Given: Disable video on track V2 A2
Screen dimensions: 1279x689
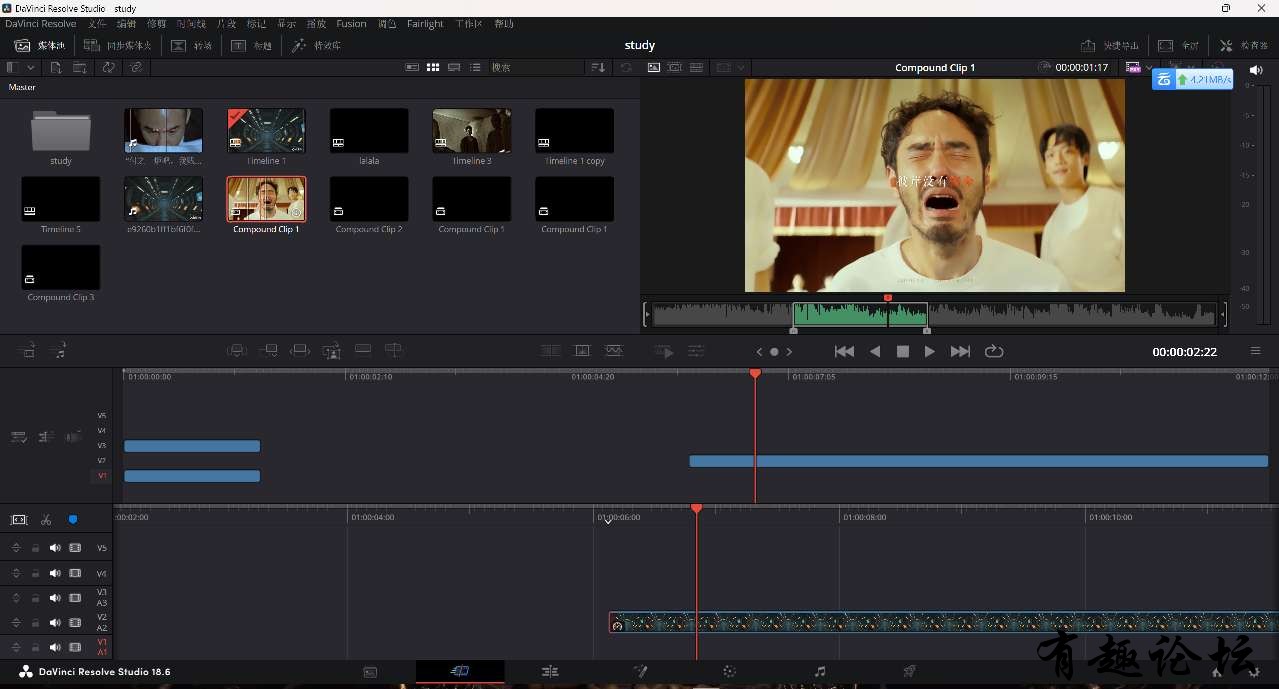Looking at the screenshot, I should coord(75,623).
